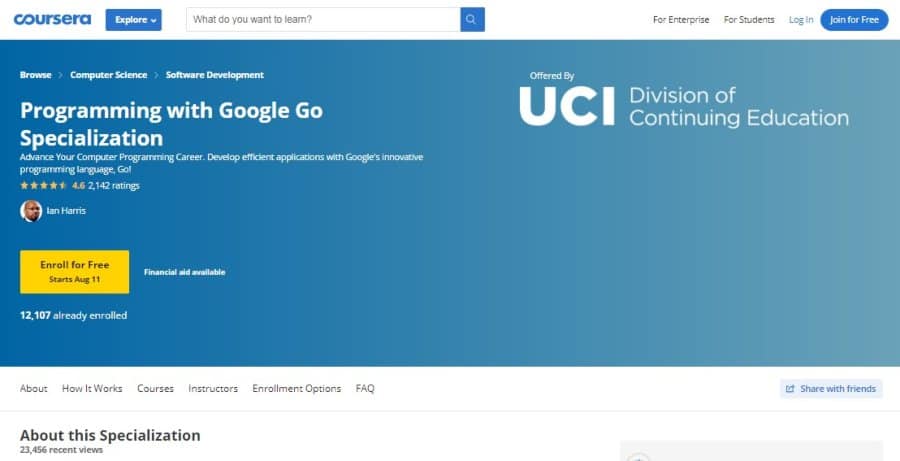Click the yellow Enroll for Free button
The width and height of the screenshot is (900, 461).
[x=75, y=272]
